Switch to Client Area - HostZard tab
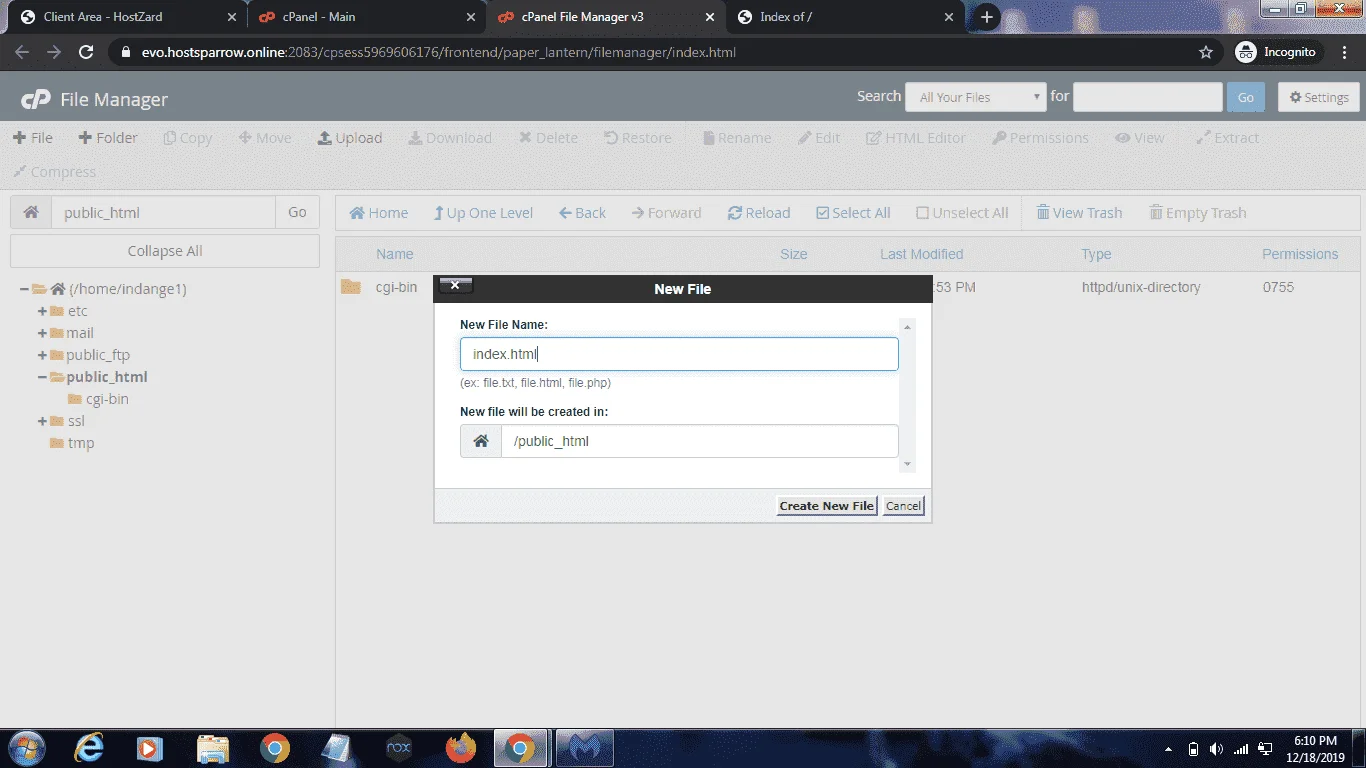 (122, 17)
